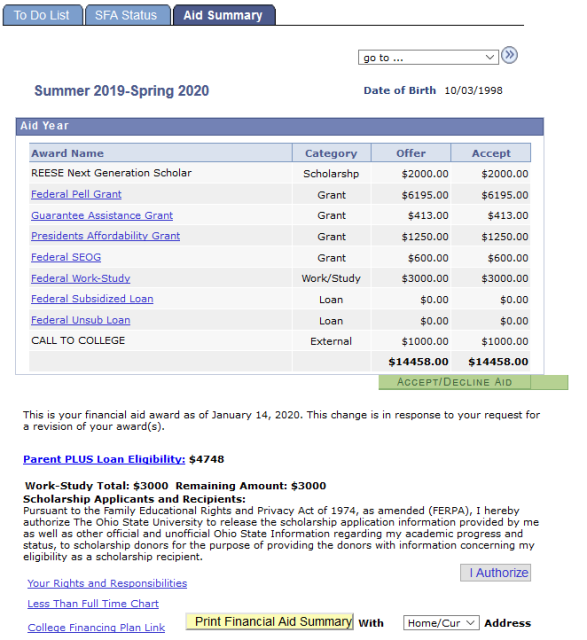The width and height of the screenshot is (587, 640).
Task: Open the Home/Cur address dropdown
Action: [441, 623]
